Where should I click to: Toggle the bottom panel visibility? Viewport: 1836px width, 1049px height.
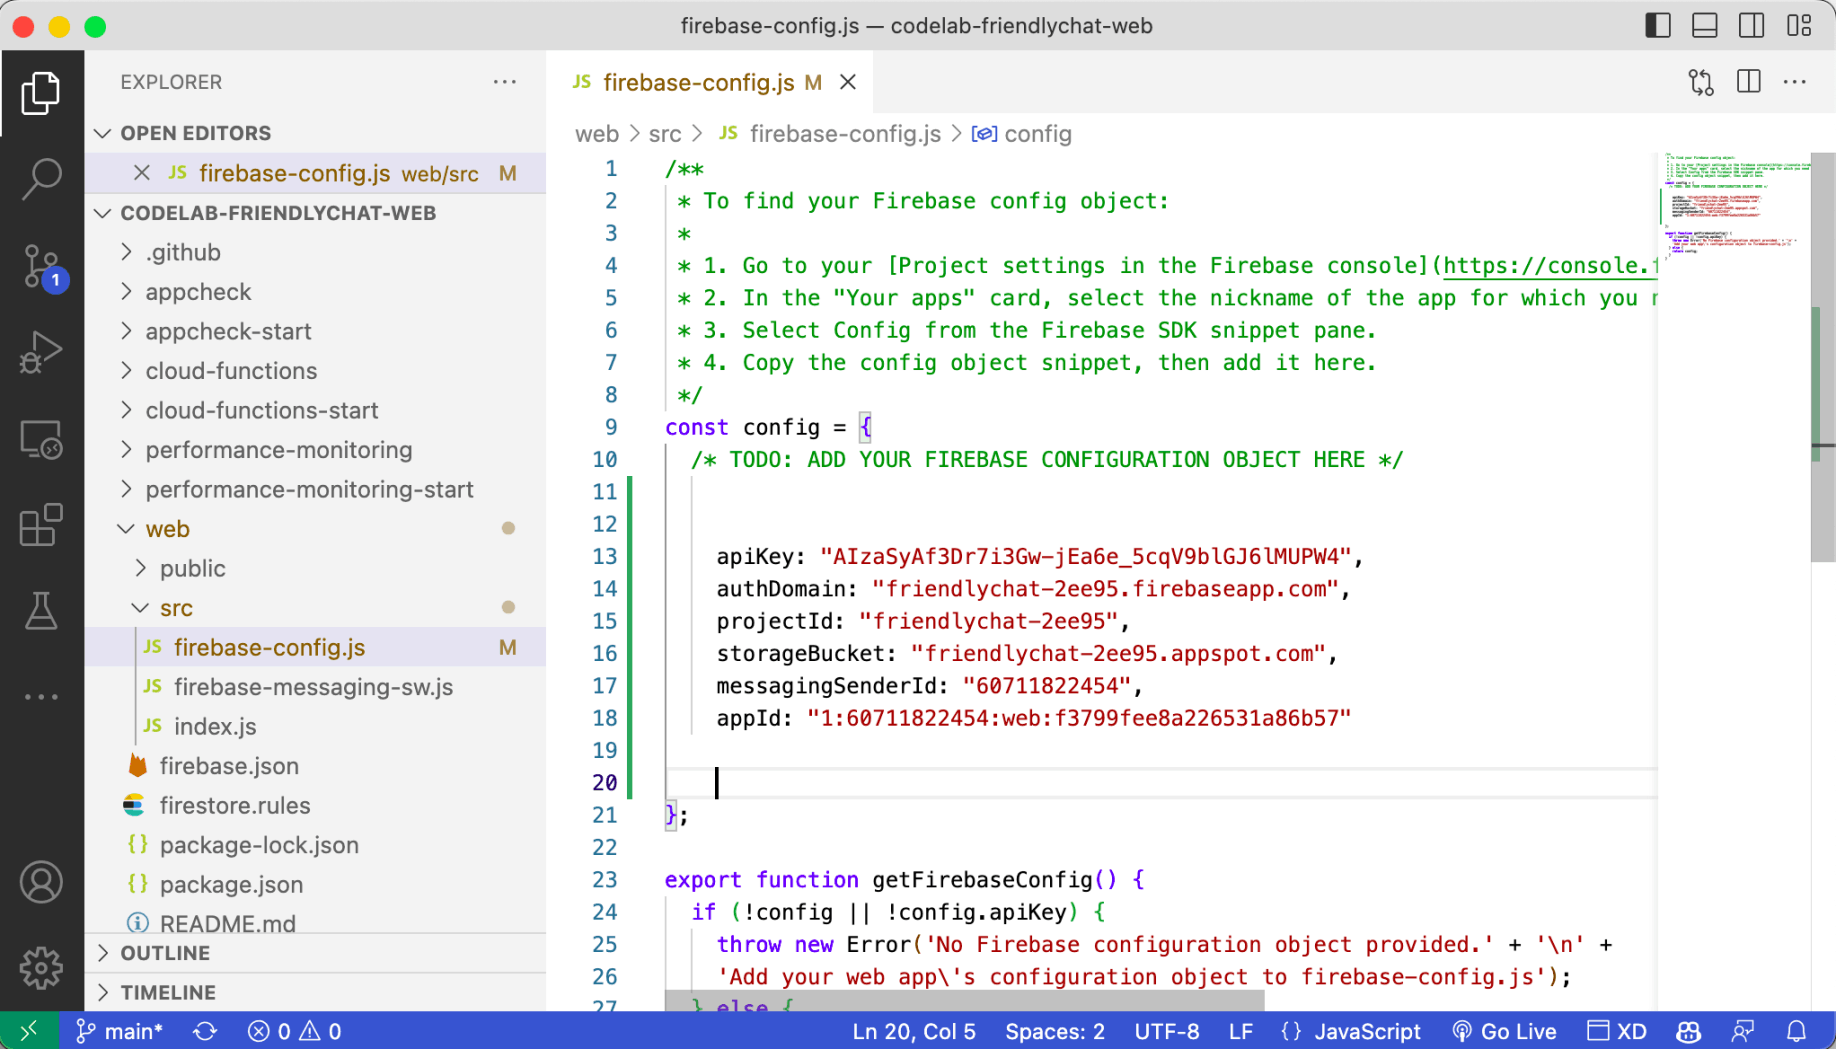pyautogui.click(x=1704, y=26)
